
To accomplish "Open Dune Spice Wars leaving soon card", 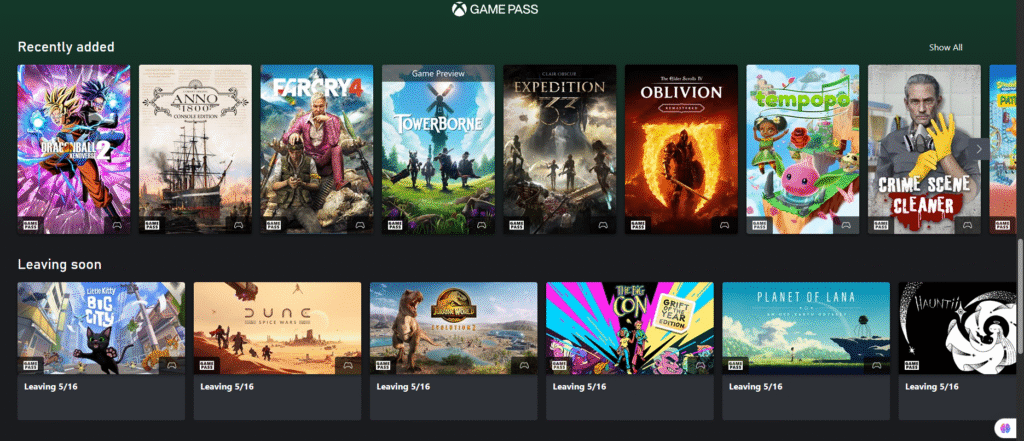I will point(278,351).
